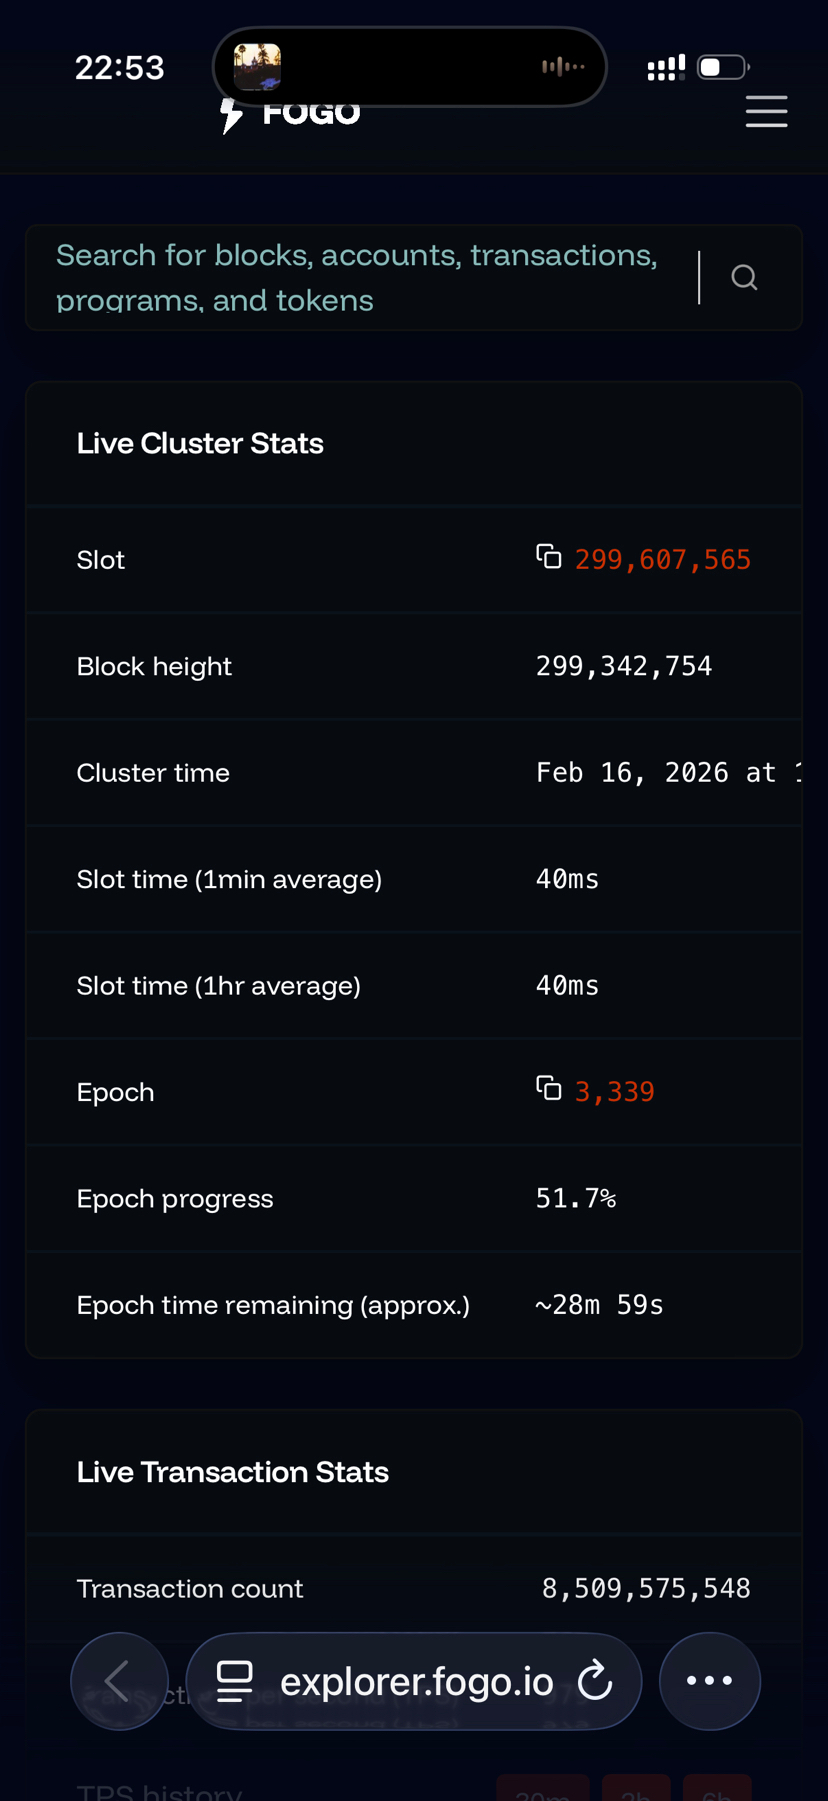Copy the slot number
The width and height of the screenshot is (828, 1801).
(x=548, y=557)
